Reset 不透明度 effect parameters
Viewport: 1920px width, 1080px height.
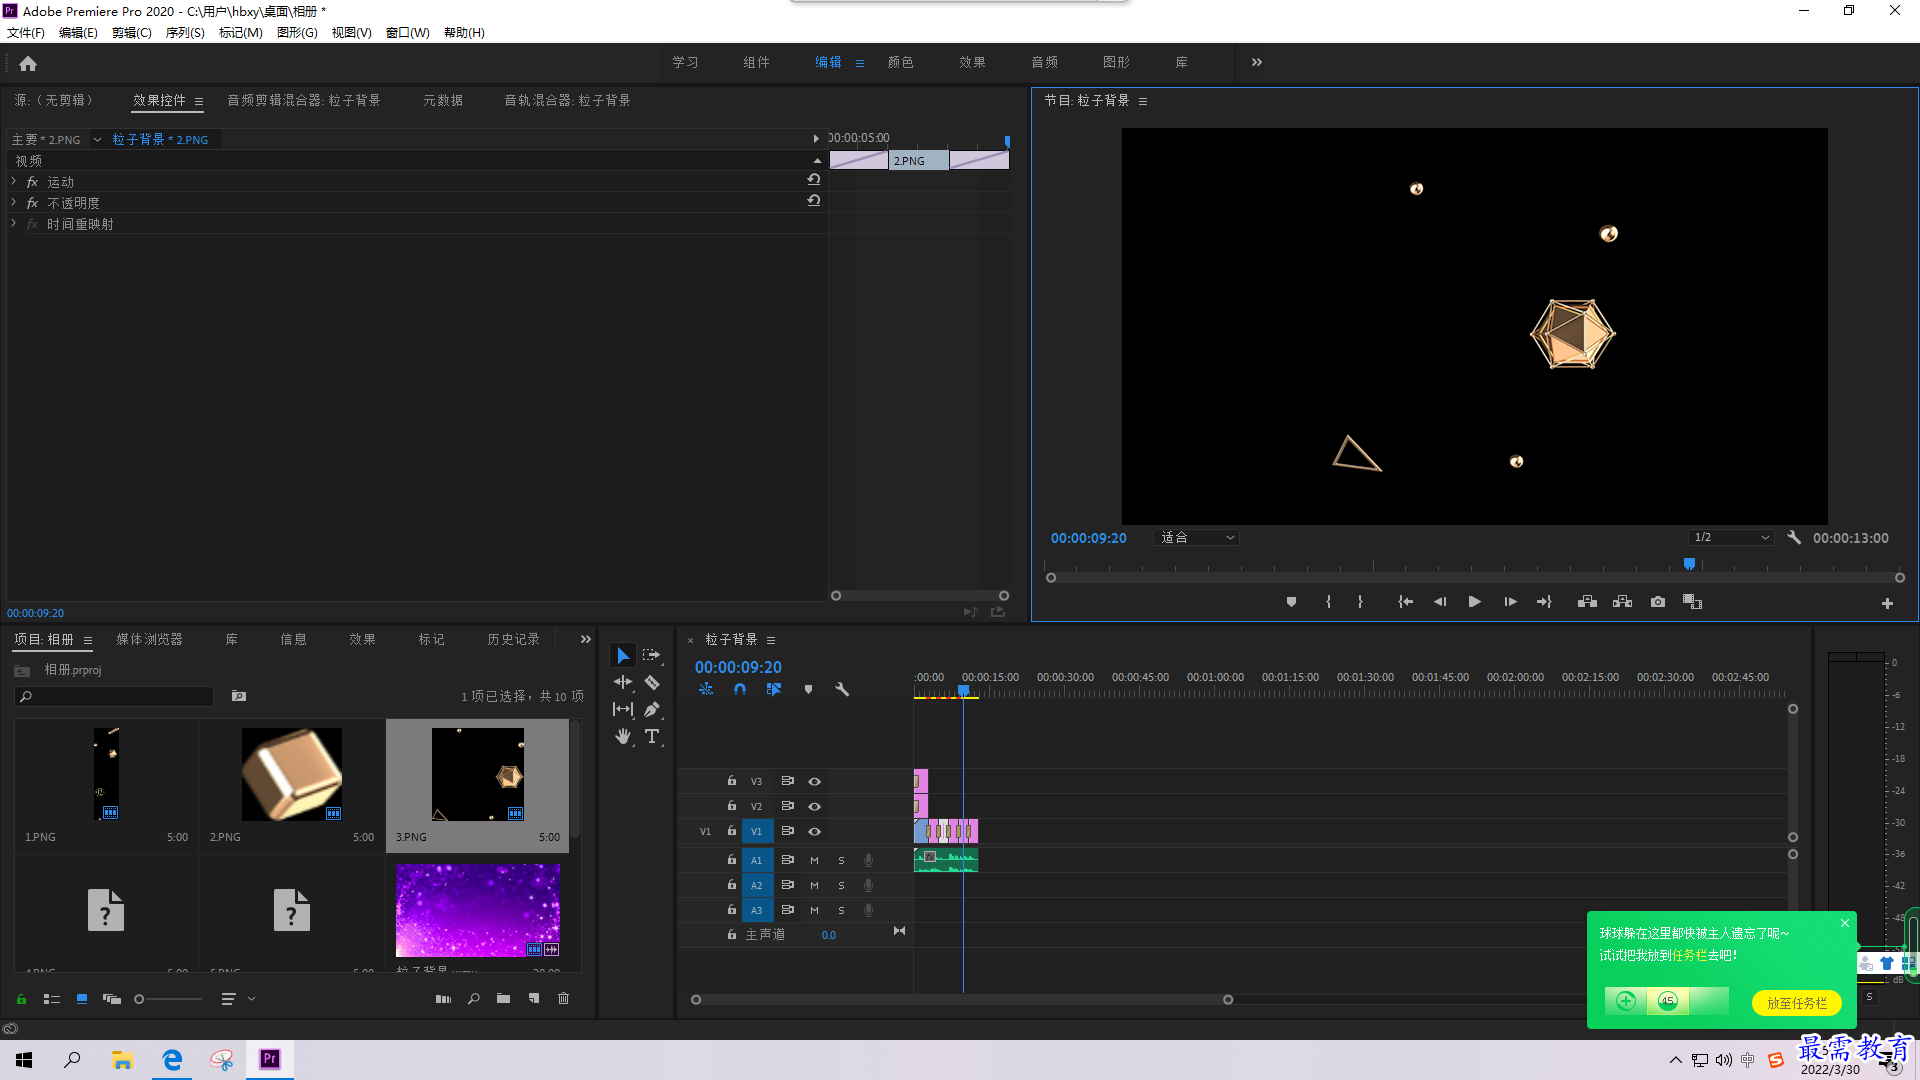coord(814,201)
